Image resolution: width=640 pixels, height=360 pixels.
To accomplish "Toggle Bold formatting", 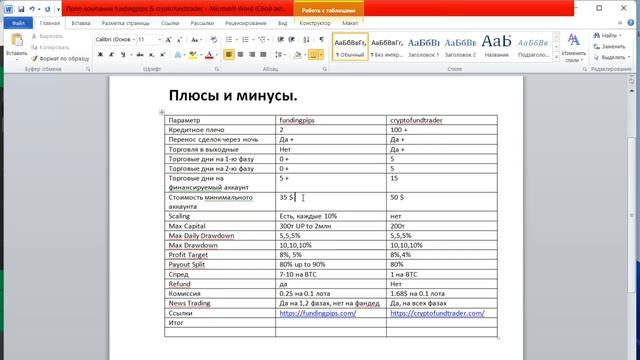I will (100, 55).
